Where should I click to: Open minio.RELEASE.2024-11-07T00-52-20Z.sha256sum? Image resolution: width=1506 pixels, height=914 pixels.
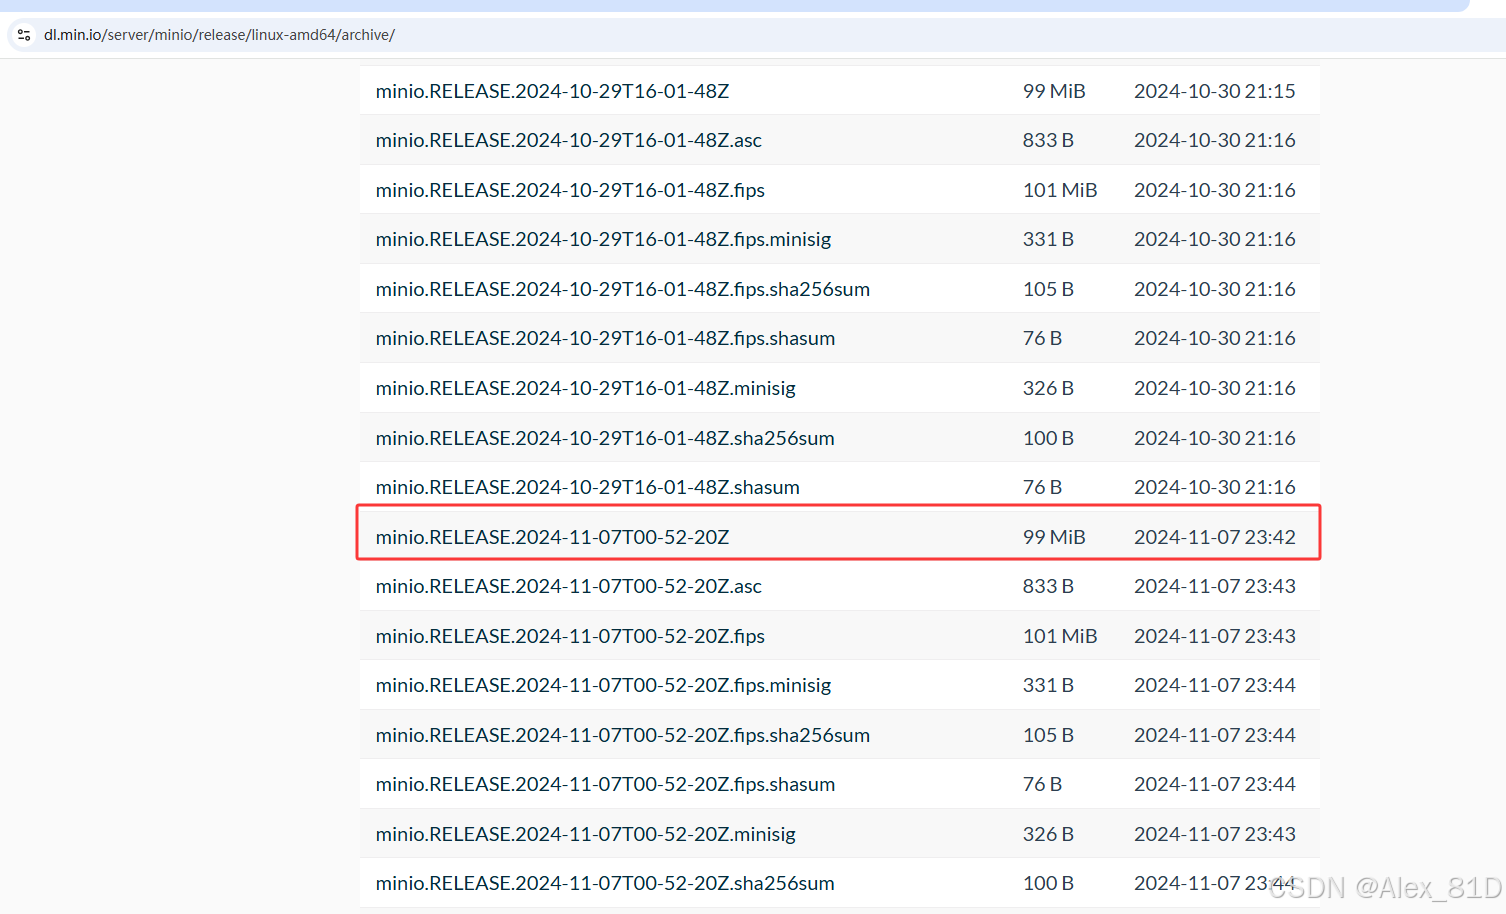[605, 883]
